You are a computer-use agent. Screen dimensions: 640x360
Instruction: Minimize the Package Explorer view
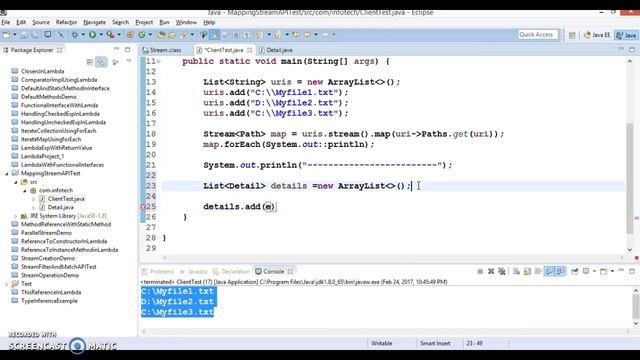pyautogui.click(x=116, y=49)
